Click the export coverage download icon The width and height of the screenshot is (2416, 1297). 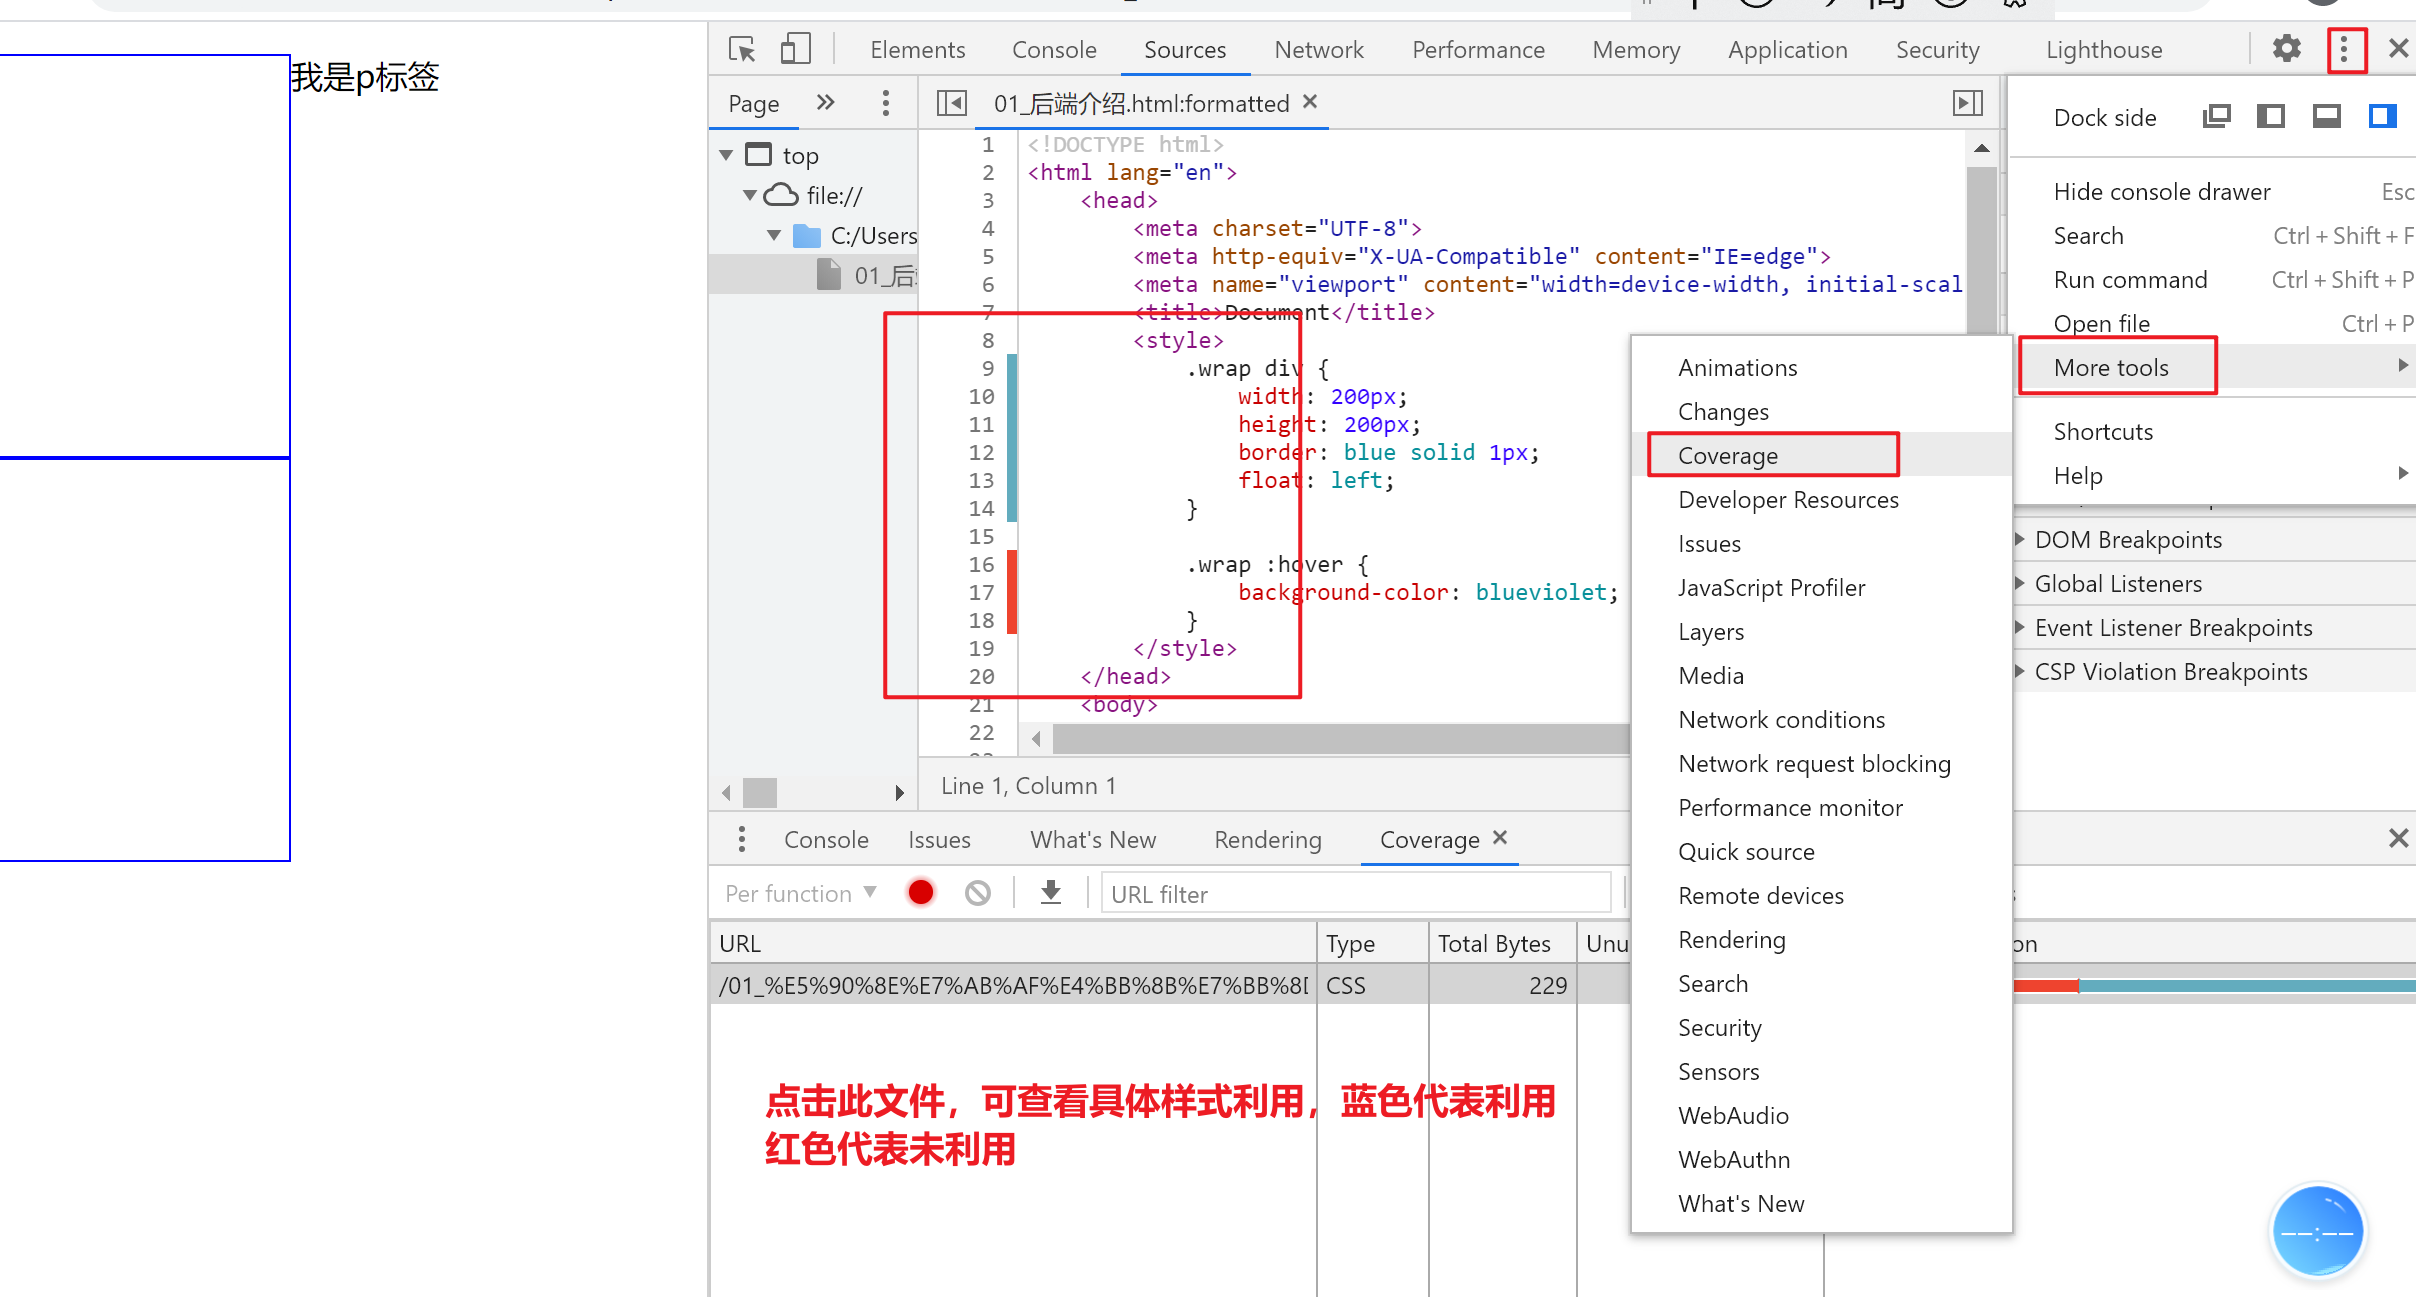(x=1050, y=893)
